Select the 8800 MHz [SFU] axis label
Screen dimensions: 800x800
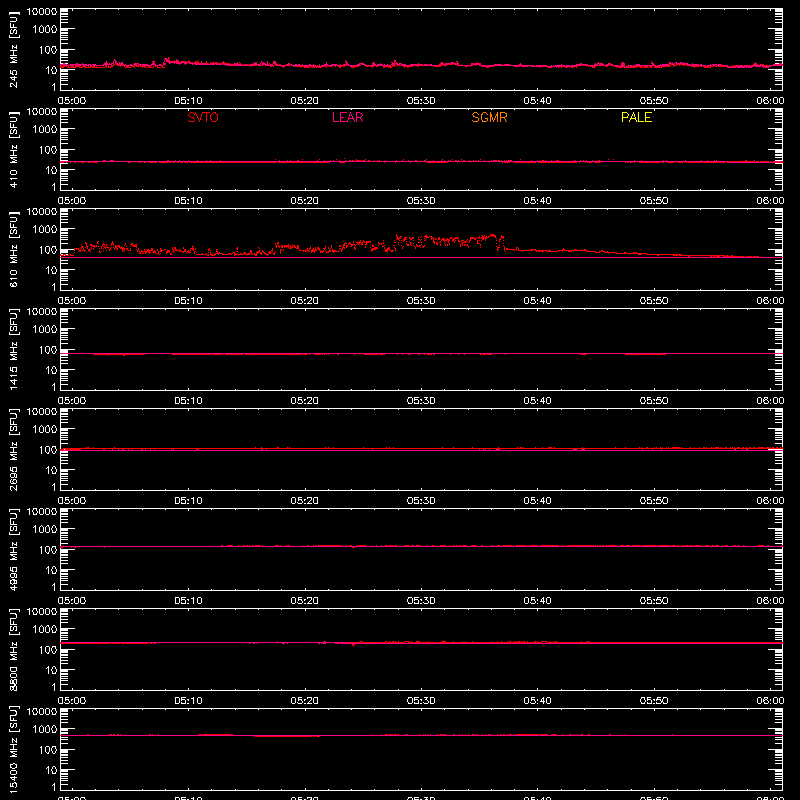(x=13, y=649)
